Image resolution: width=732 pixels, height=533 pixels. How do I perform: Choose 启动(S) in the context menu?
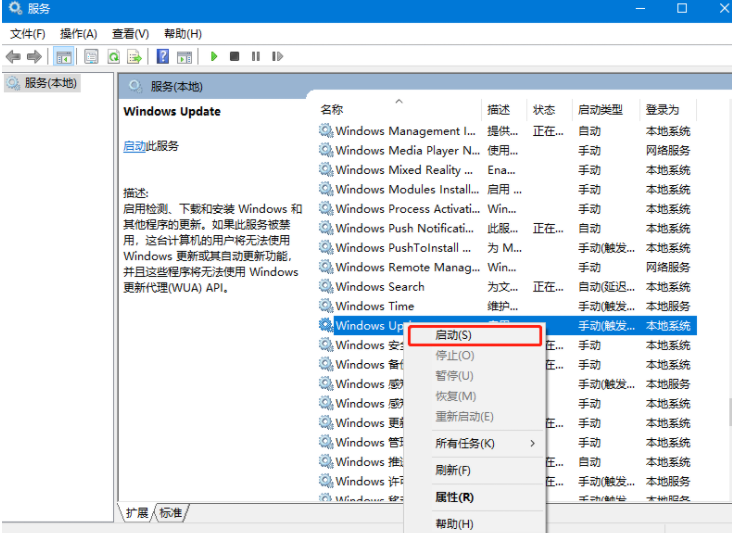[475, 335]
